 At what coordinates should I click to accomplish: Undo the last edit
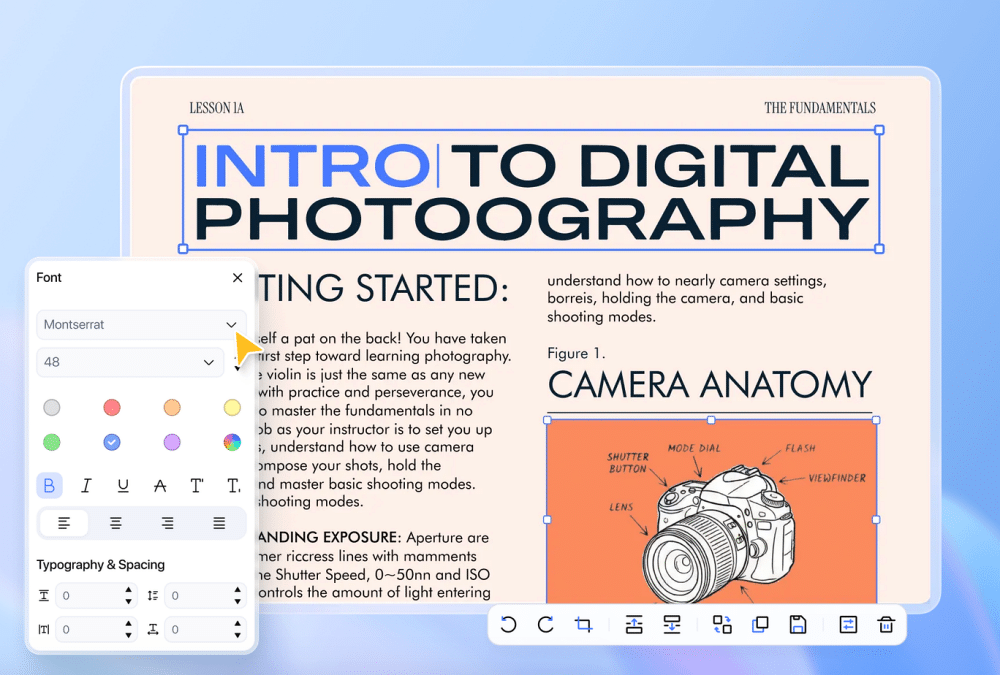coord(508,624)
